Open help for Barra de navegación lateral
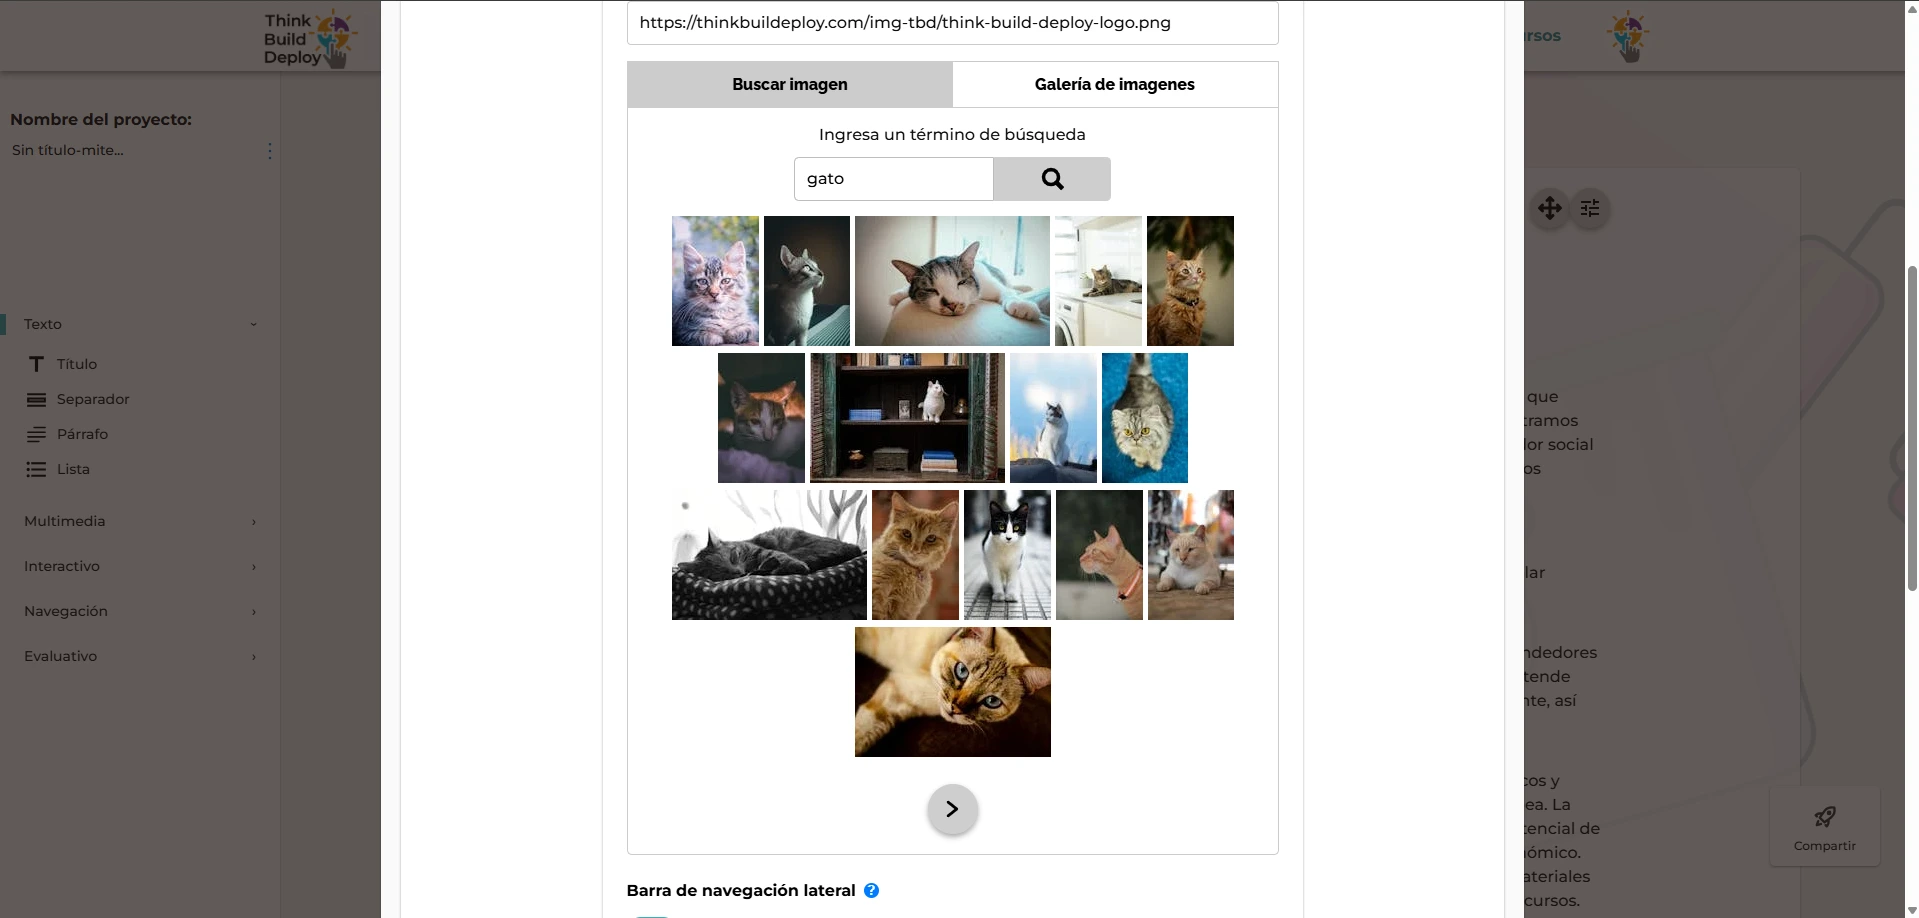The height and width of the screenshot is (918, 1919). pos(871,890)
